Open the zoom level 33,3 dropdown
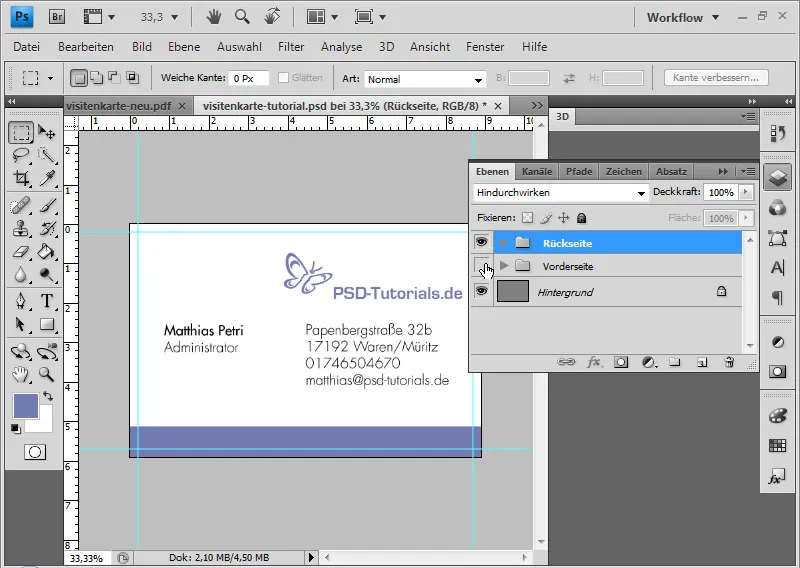The image size is (800, 568). click(174, 17)
